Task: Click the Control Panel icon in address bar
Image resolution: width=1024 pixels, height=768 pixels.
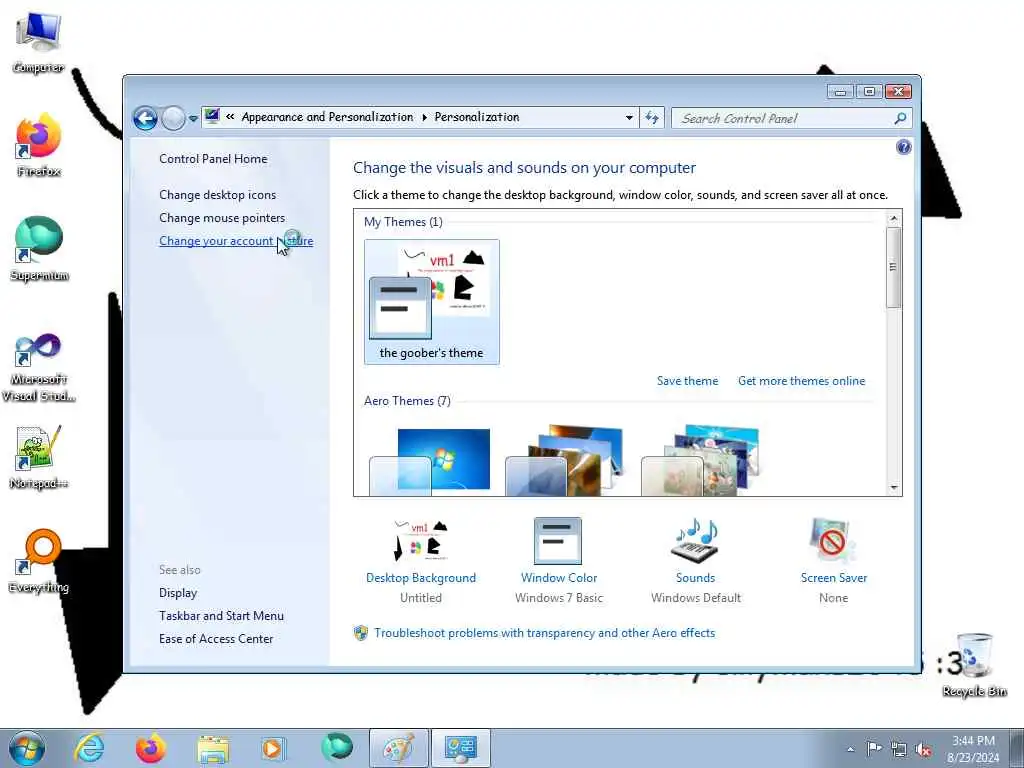Action: [212, 116]
